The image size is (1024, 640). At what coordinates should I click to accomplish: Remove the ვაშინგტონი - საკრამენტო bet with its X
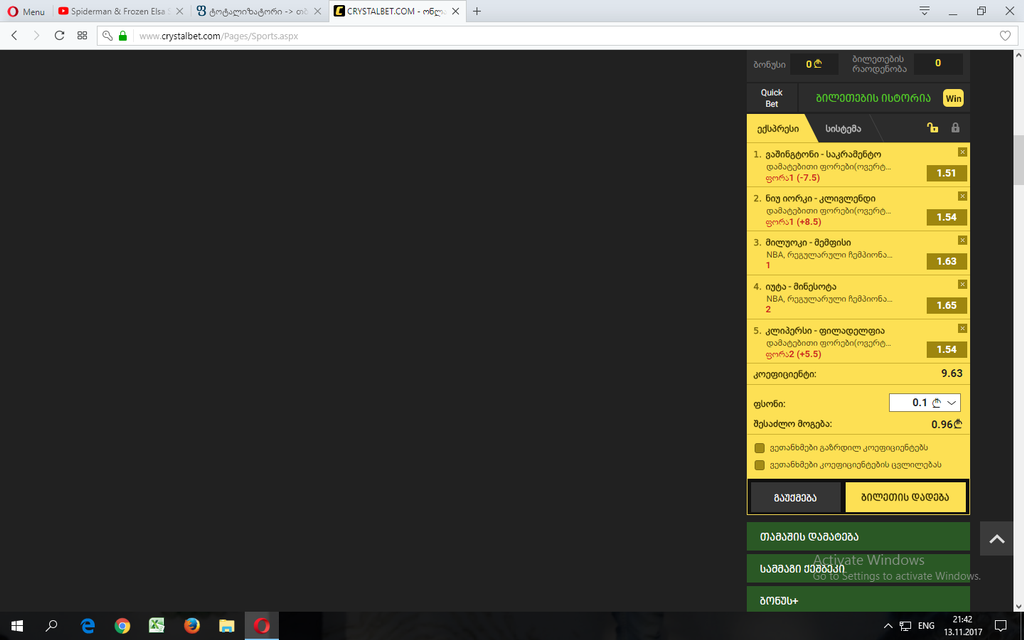[962, 152]
